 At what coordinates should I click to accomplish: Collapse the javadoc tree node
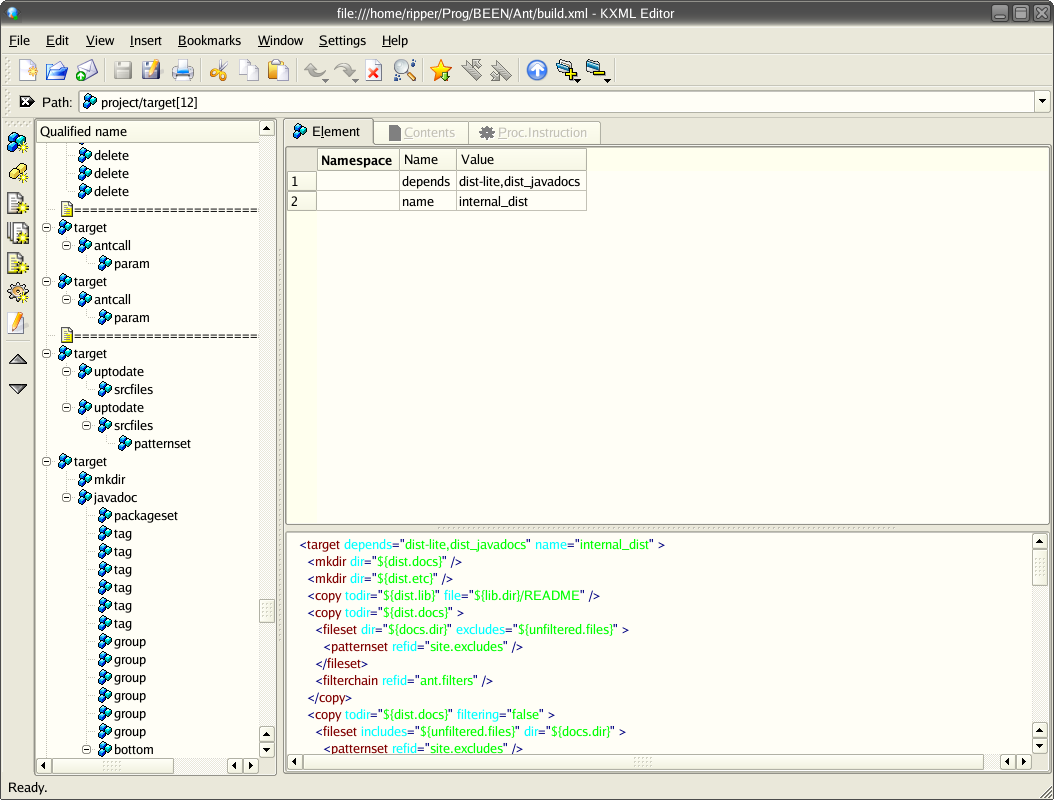click(67, 497)
